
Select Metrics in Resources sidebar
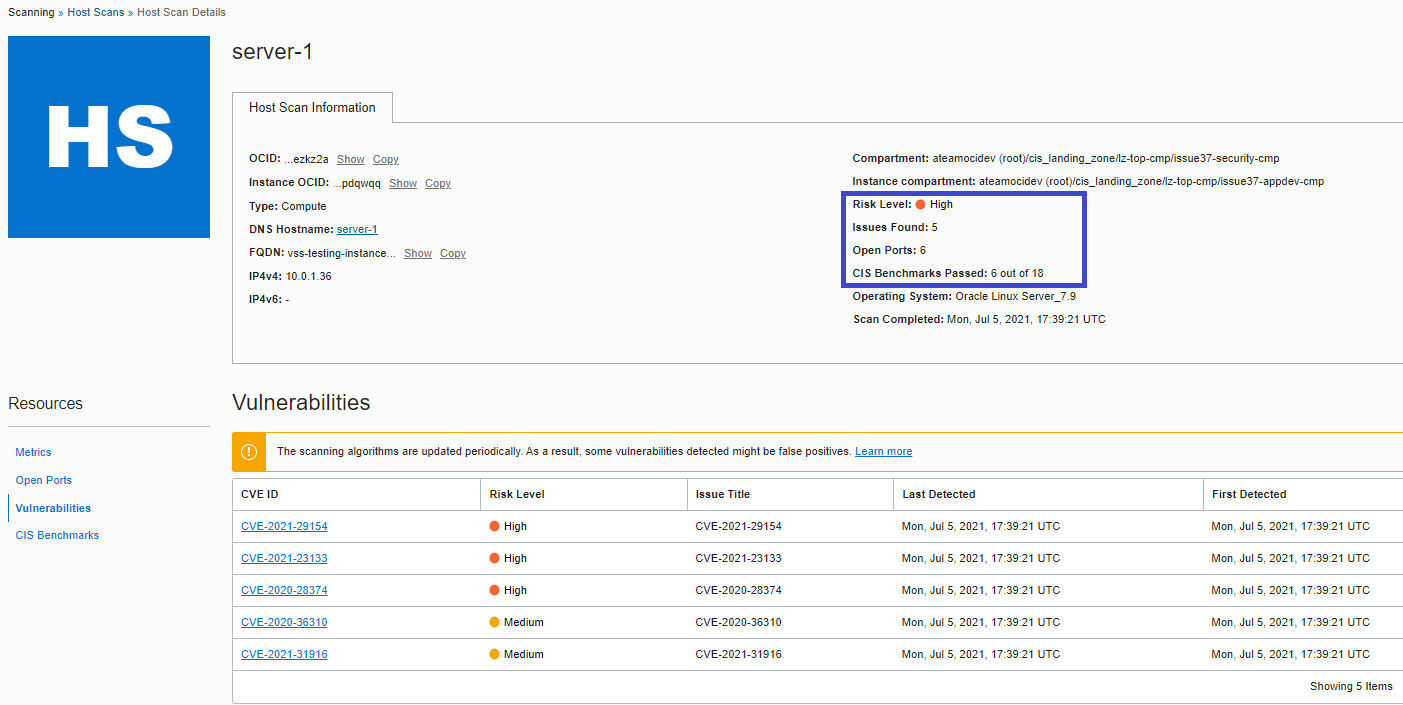click(33, 452)
